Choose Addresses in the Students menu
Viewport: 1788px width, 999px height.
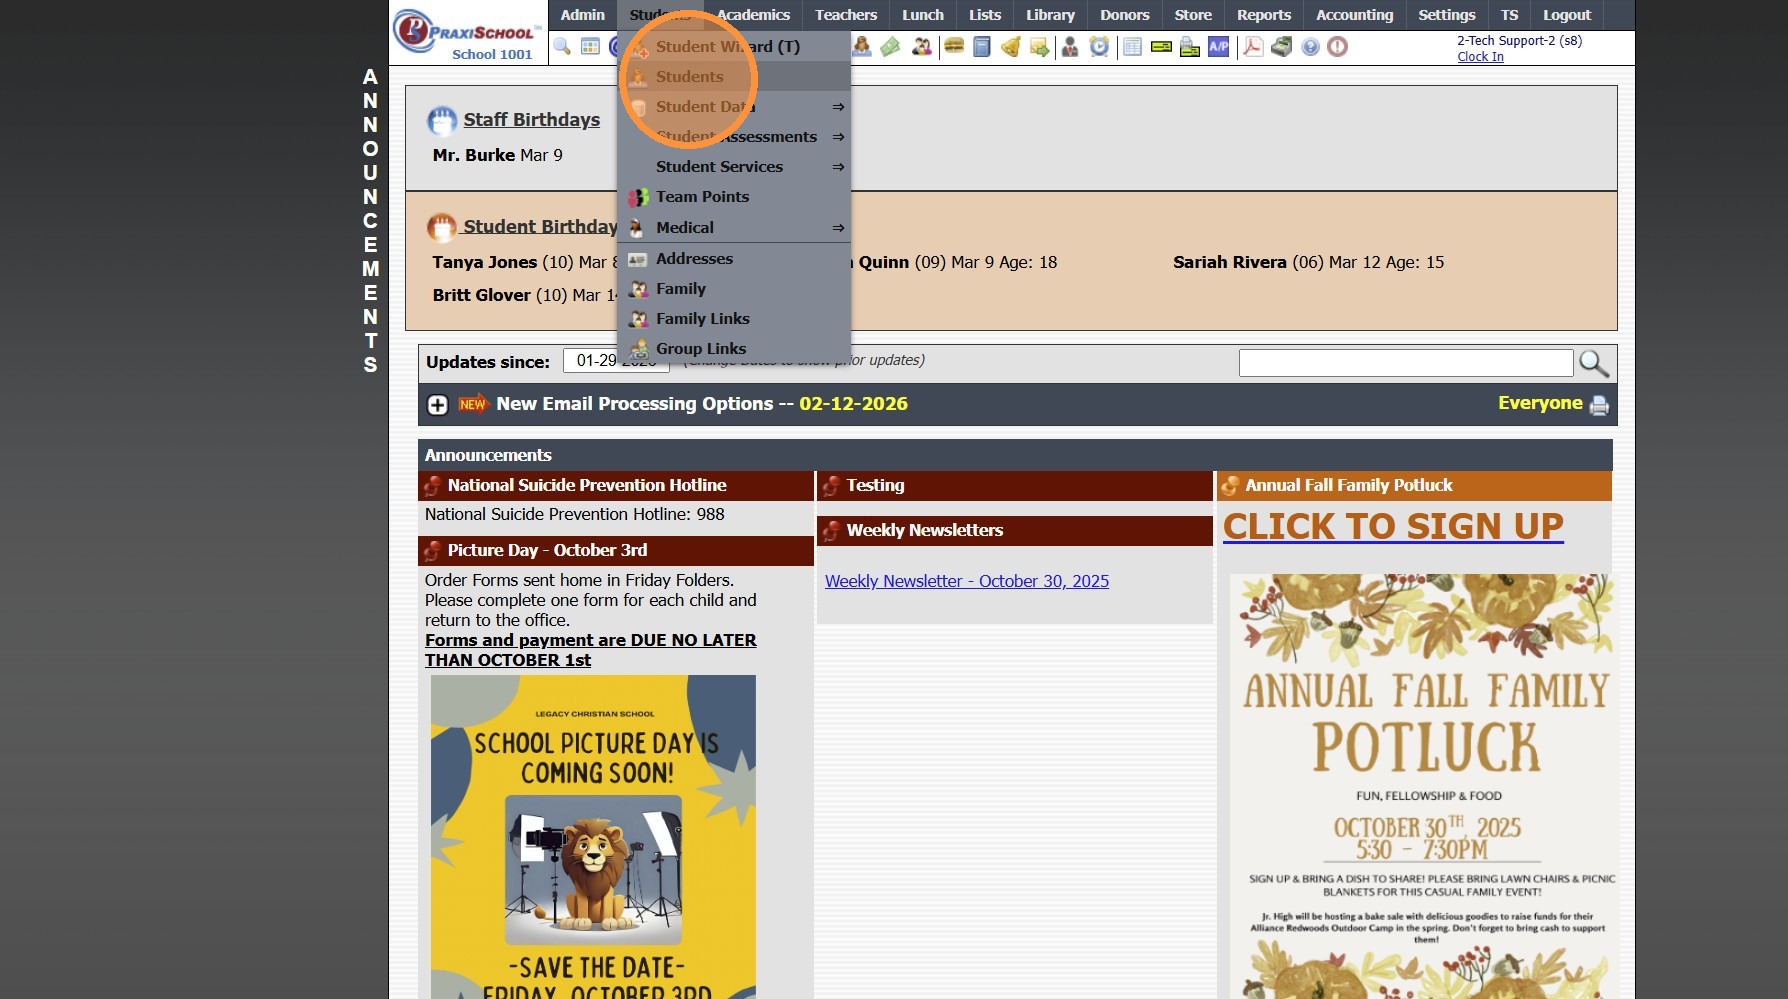point(734,259)
